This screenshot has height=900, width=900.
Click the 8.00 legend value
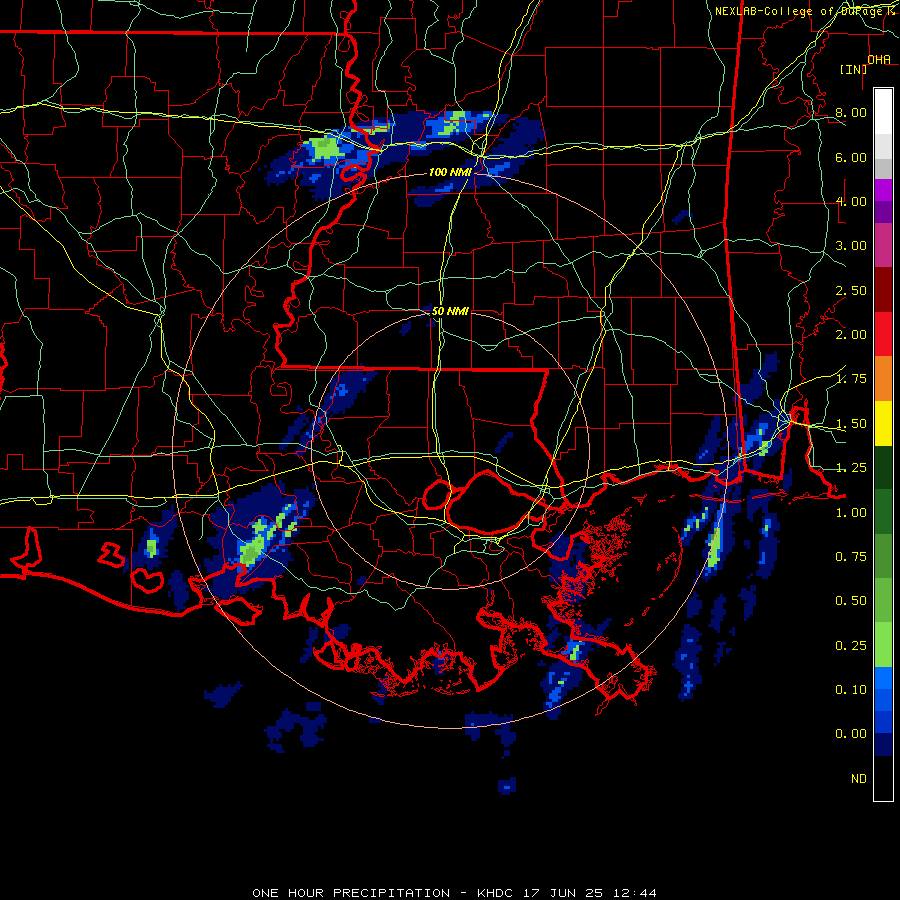click(x=851, y=112)
